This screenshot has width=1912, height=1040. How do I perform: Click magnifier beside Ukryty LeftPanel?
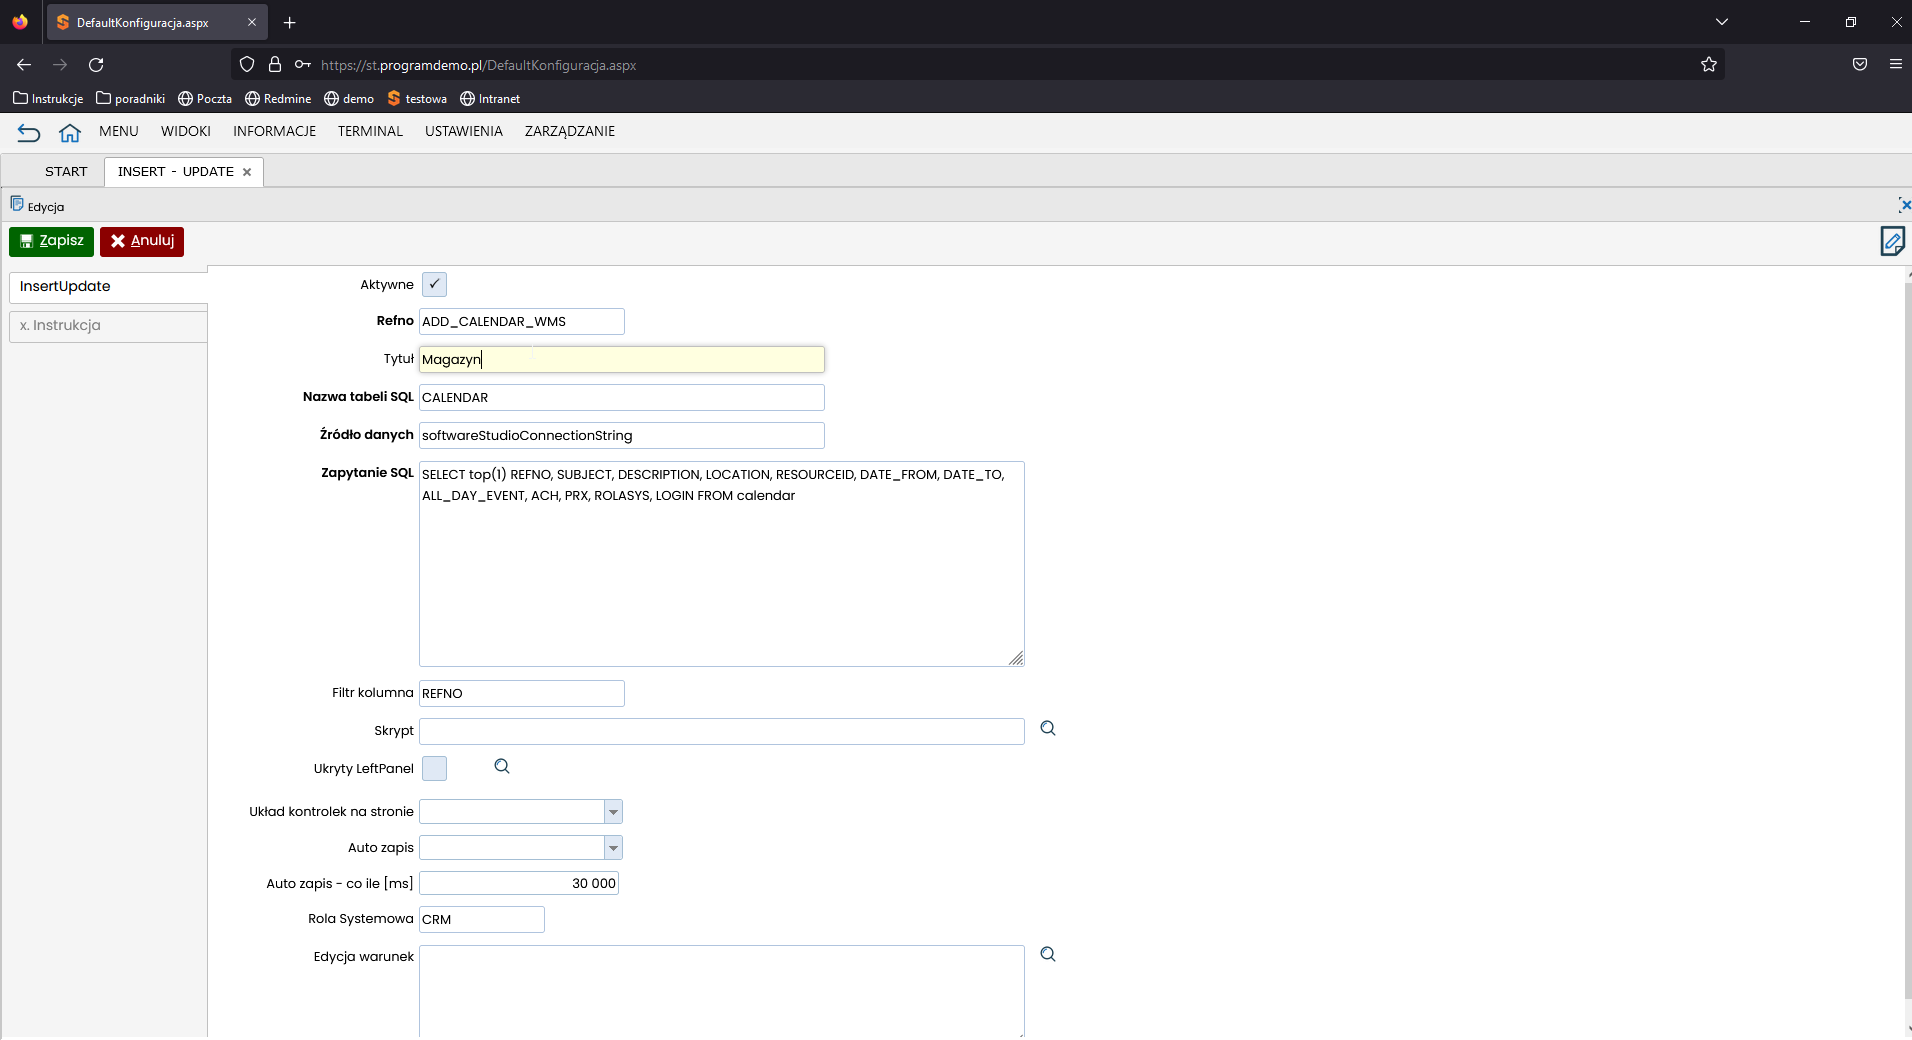click(502, 767)
